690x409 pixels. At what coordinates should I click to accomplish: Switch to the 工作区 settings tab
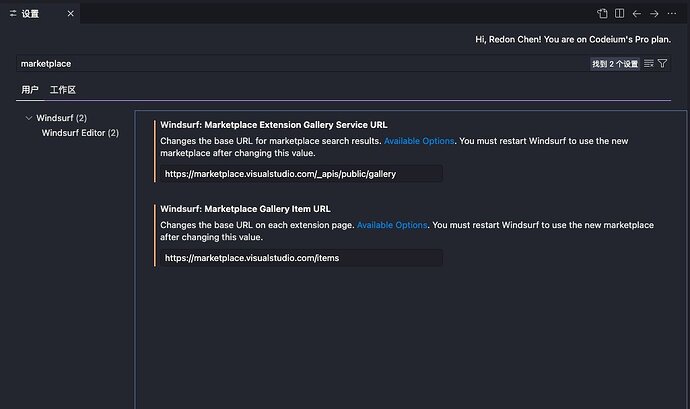pos(62,90)
